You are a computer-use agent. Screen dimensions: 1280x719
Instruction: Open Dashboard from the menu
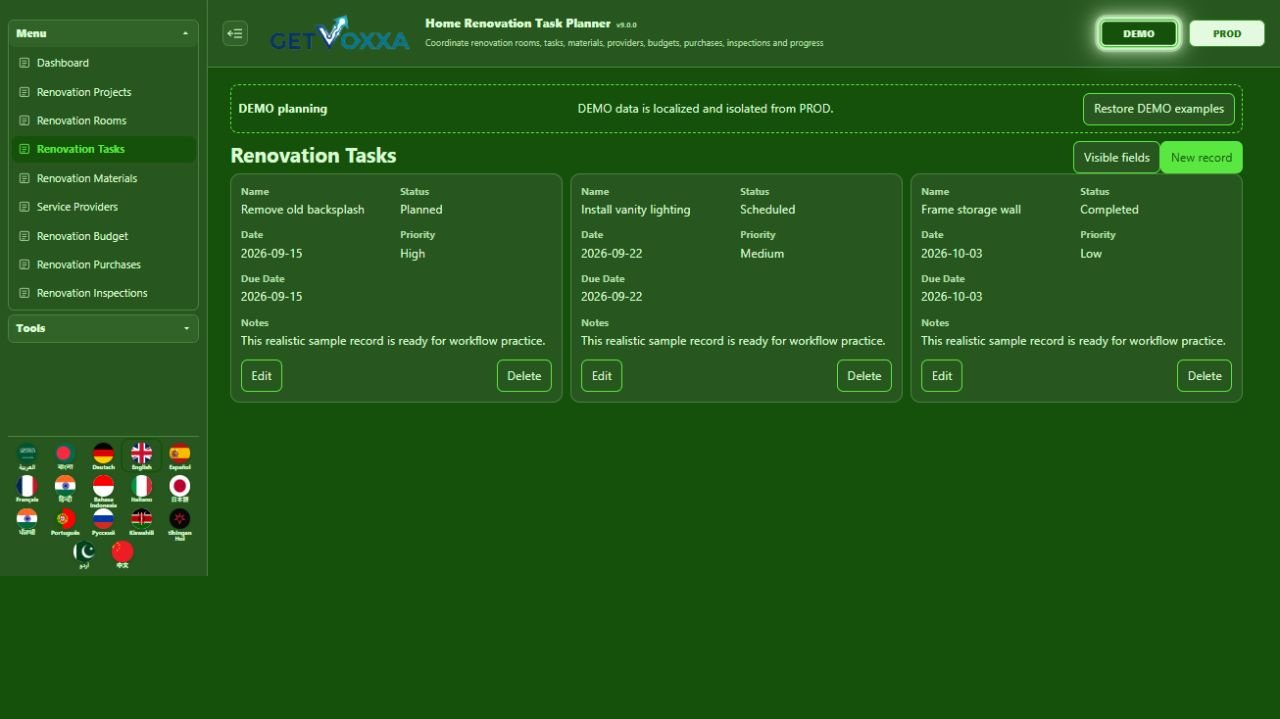103,63
